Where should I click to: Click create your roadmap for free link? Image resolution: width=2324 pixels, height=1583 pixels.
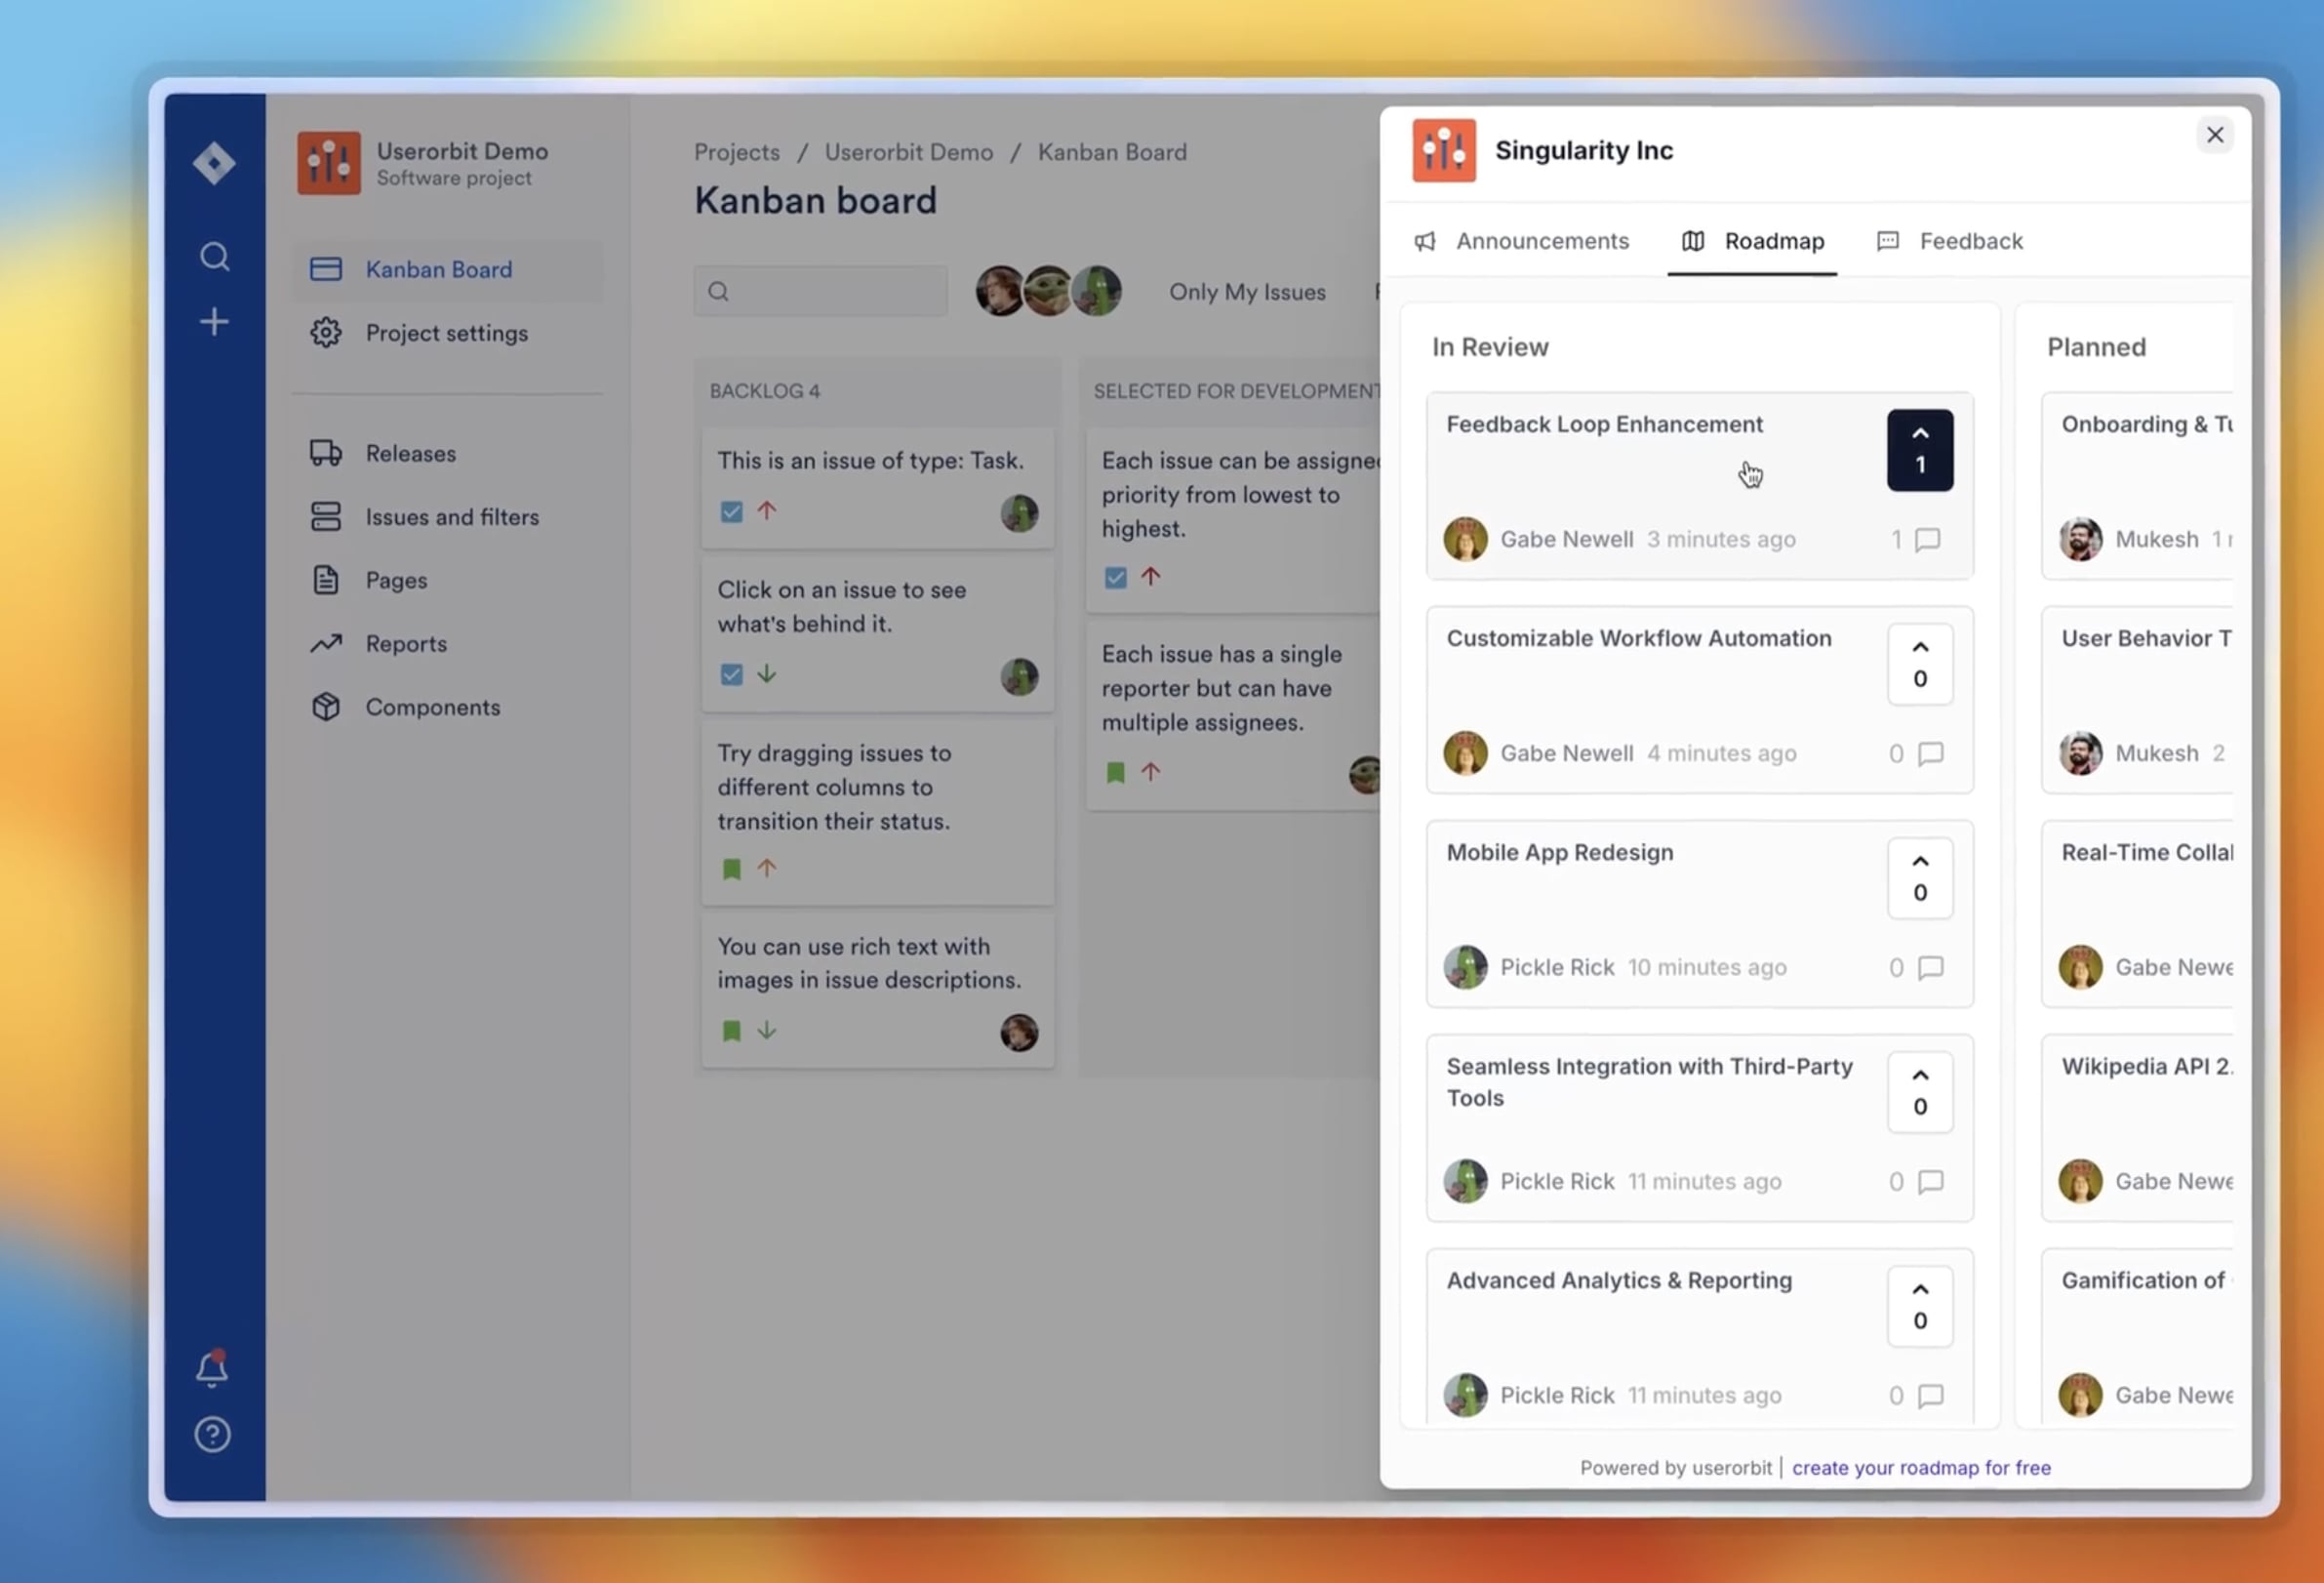tap(1921, 1467)
